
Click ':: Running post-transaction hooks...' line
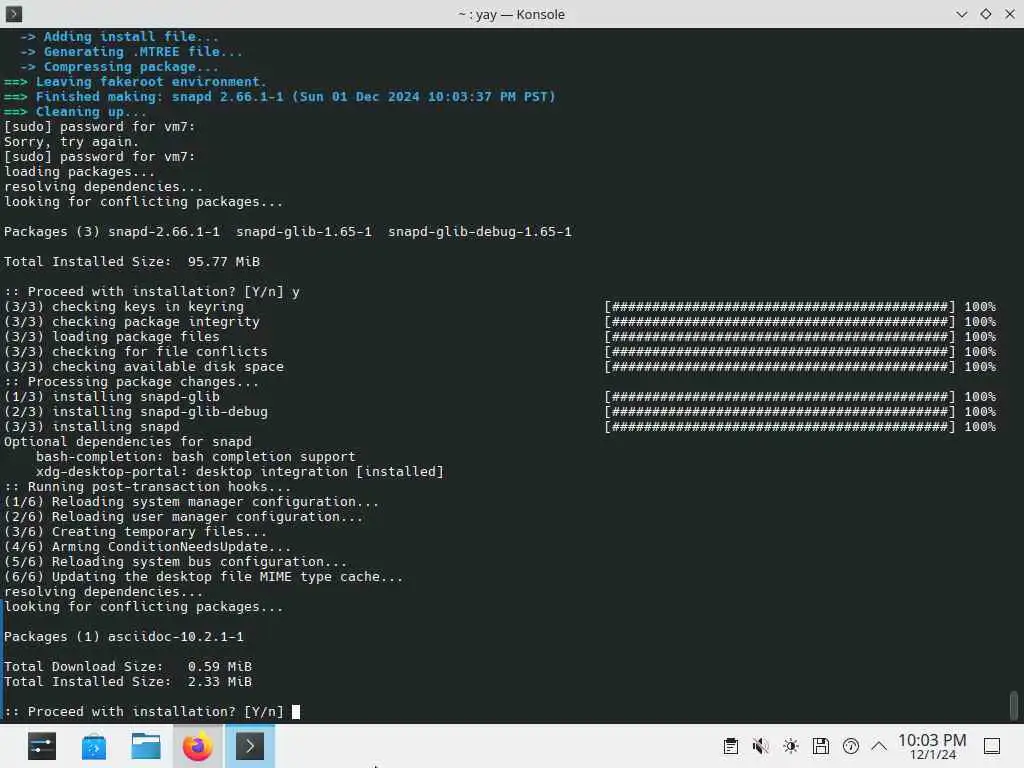pyautogui.click(x=148, y=487)
